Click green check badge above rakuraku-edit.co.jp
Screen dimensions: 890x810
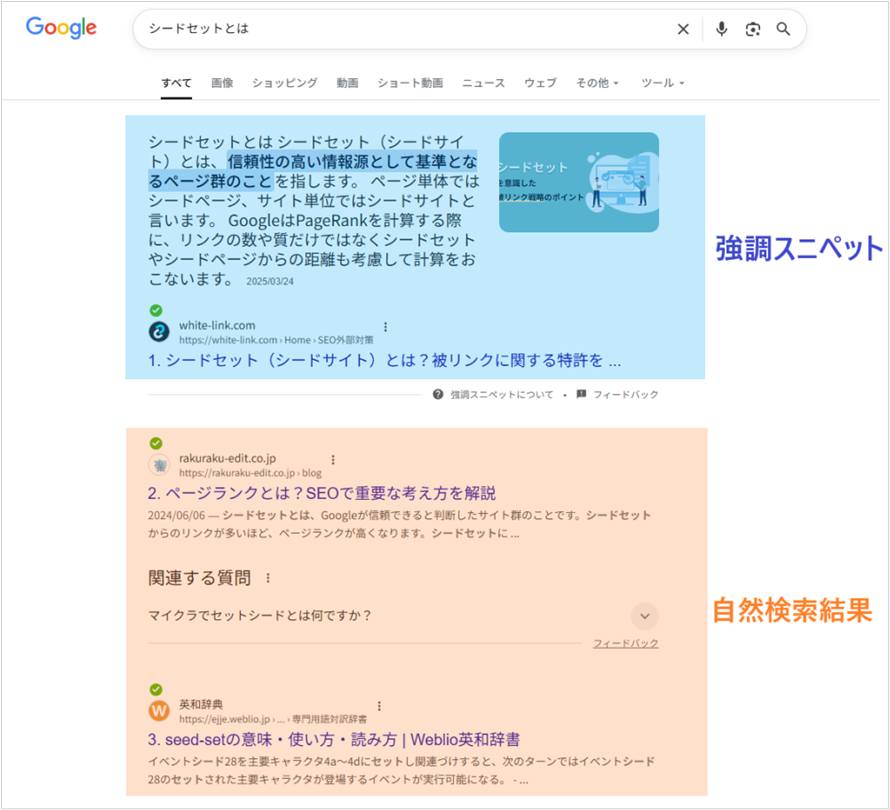[x=156, y=443]
